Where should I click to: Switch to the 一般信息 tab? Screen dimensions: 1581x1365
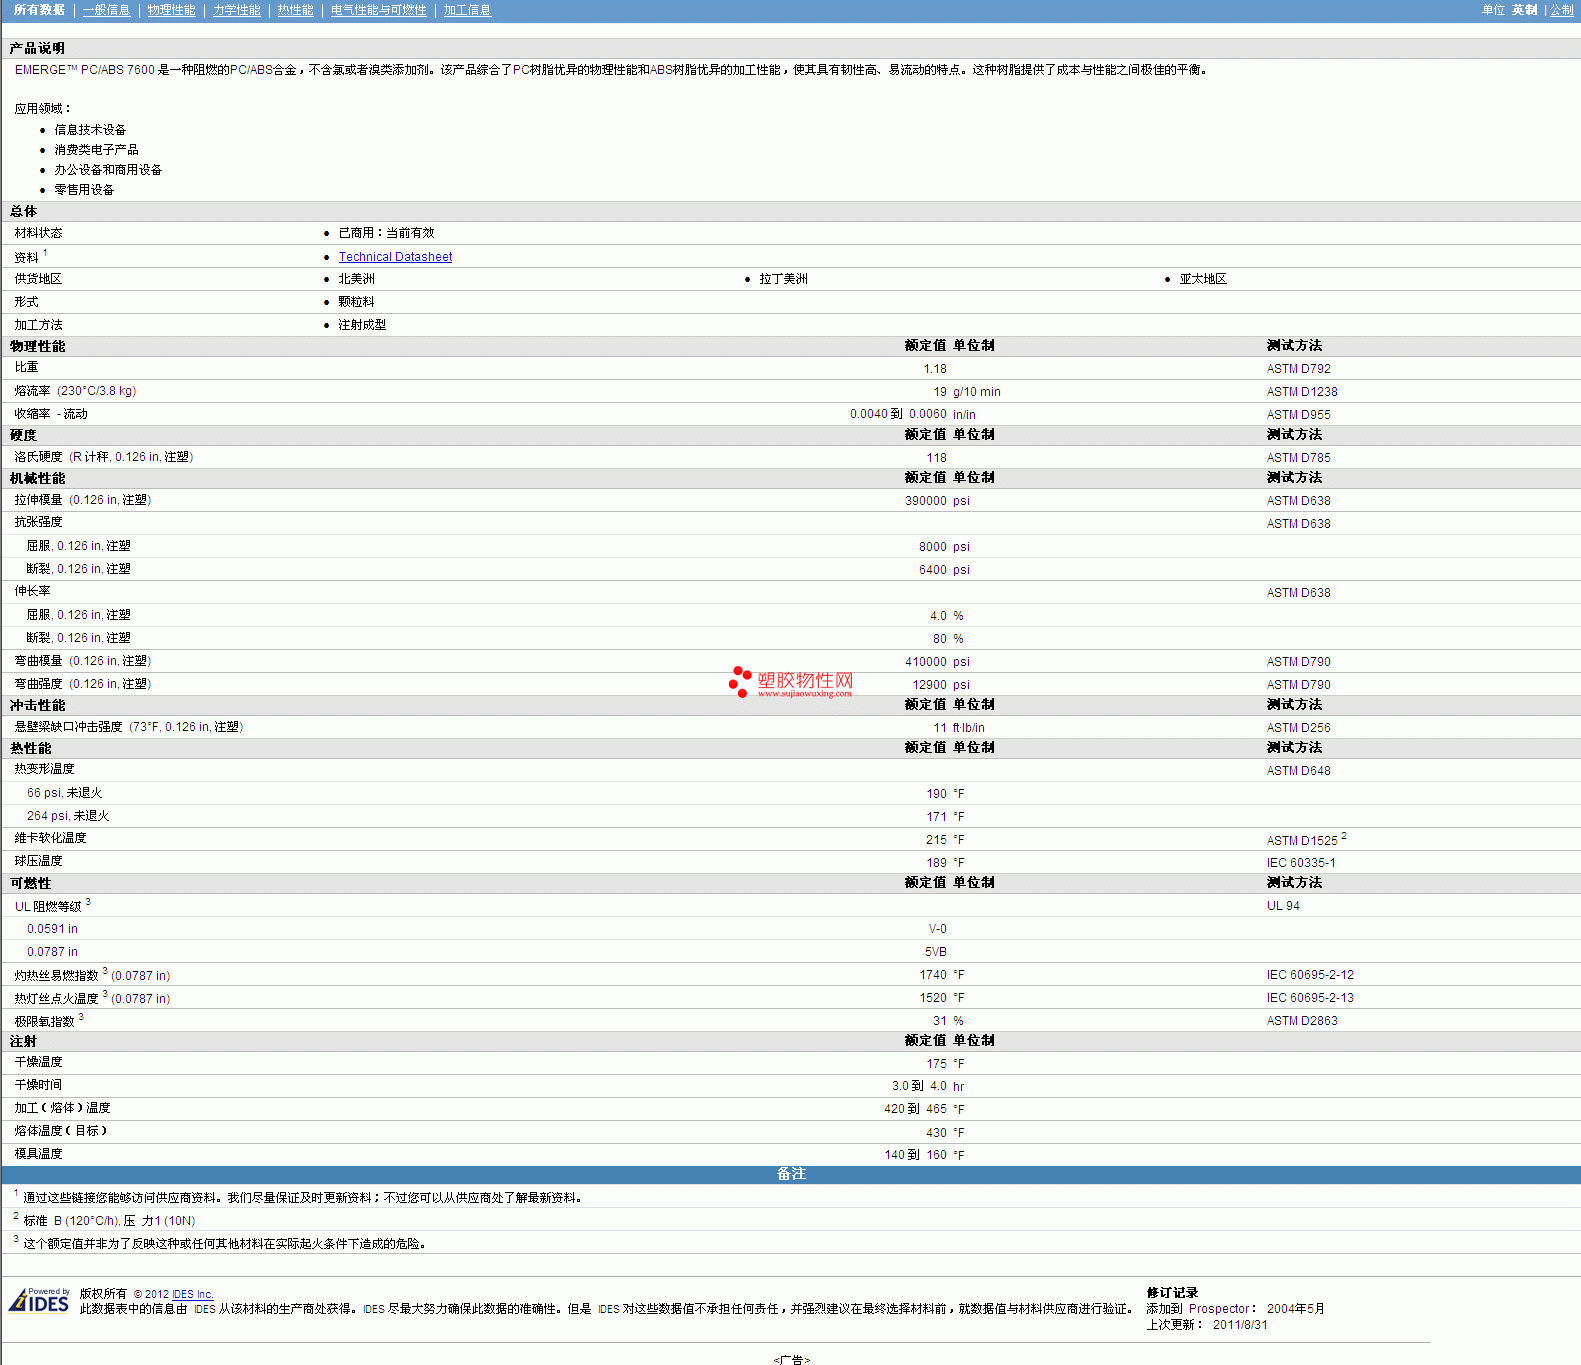pos(106,10)
